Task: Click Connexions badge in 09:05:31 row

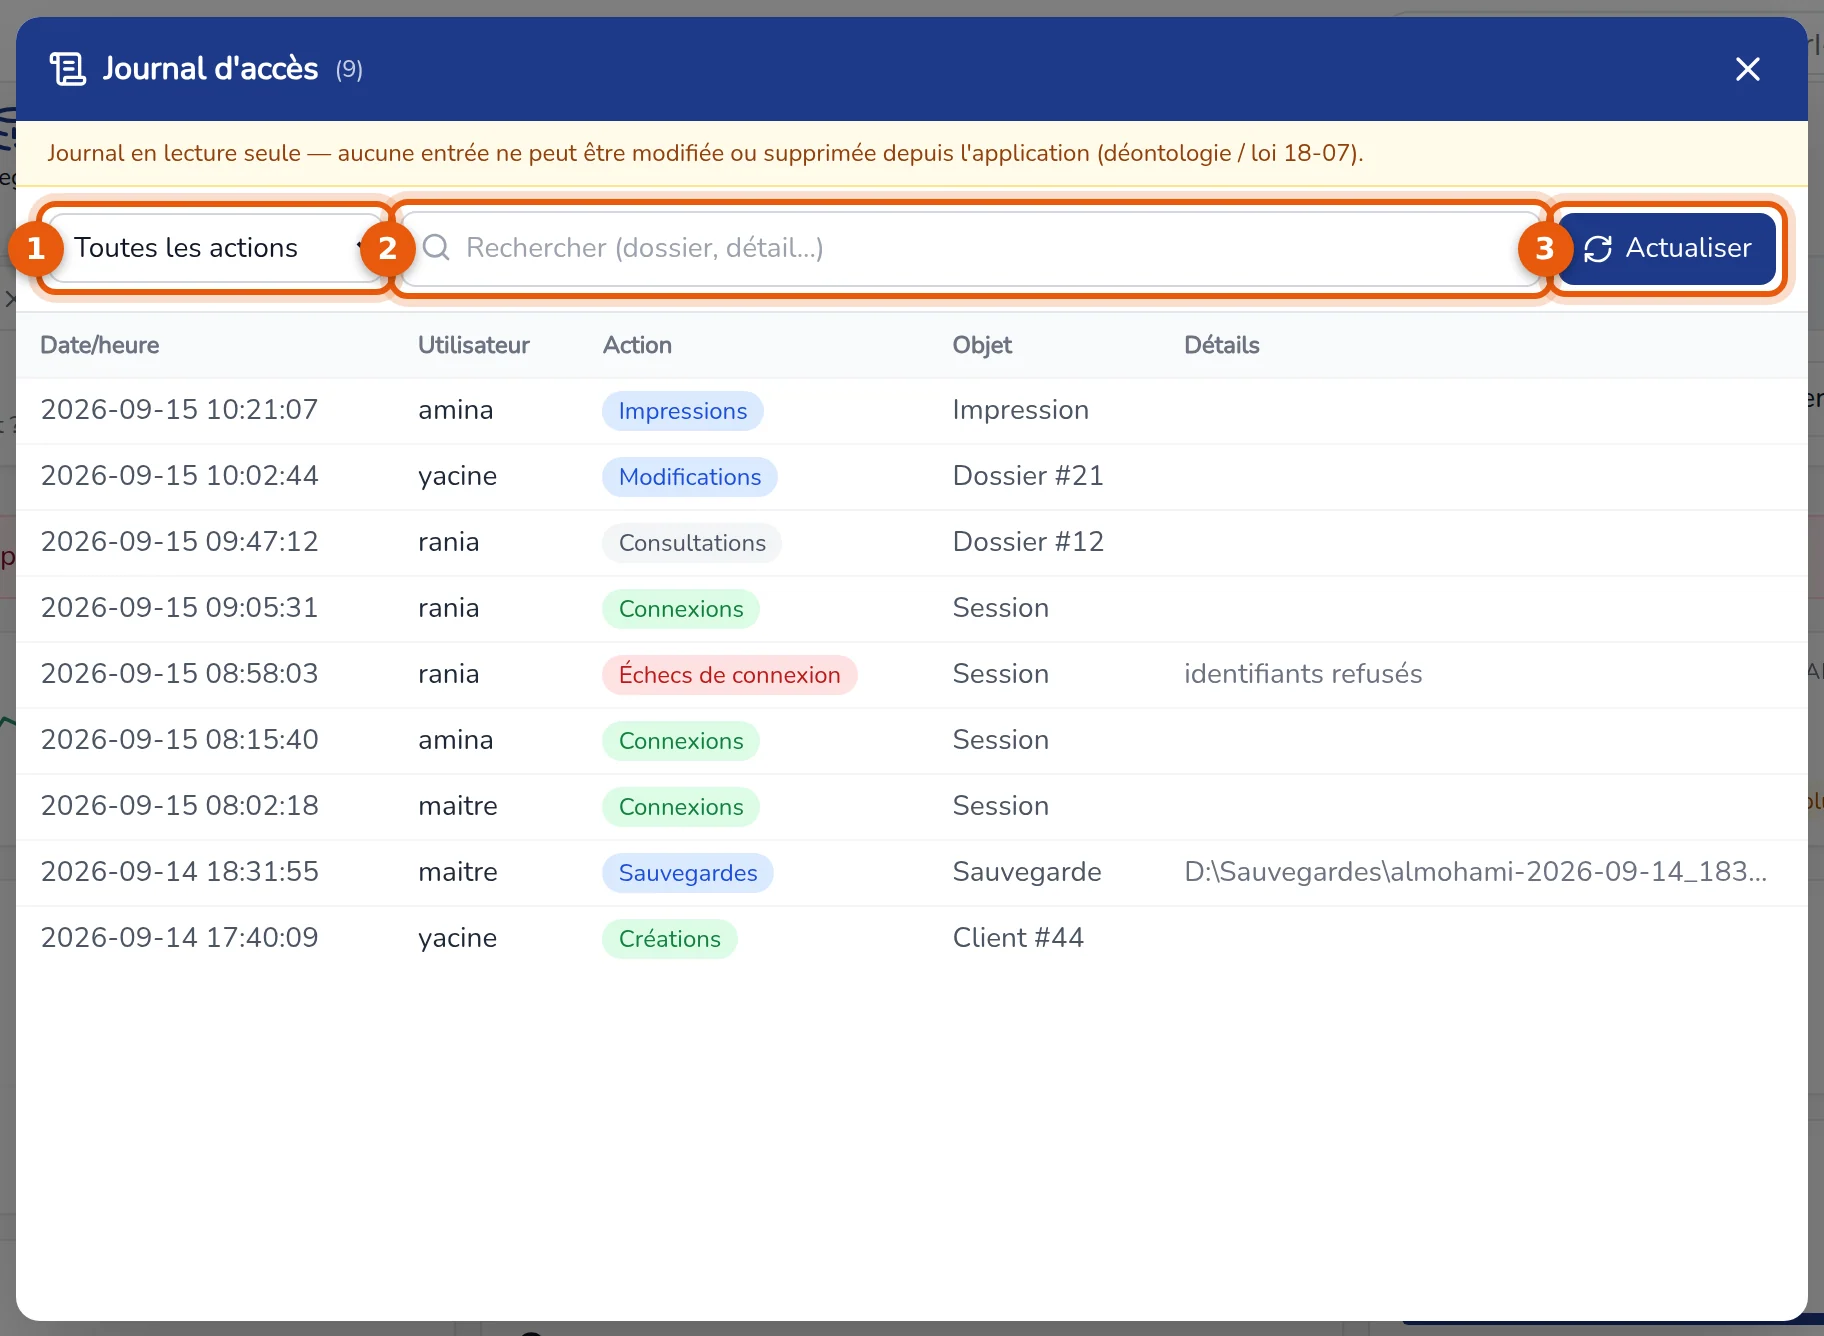Action: click(x=681, y=609)
